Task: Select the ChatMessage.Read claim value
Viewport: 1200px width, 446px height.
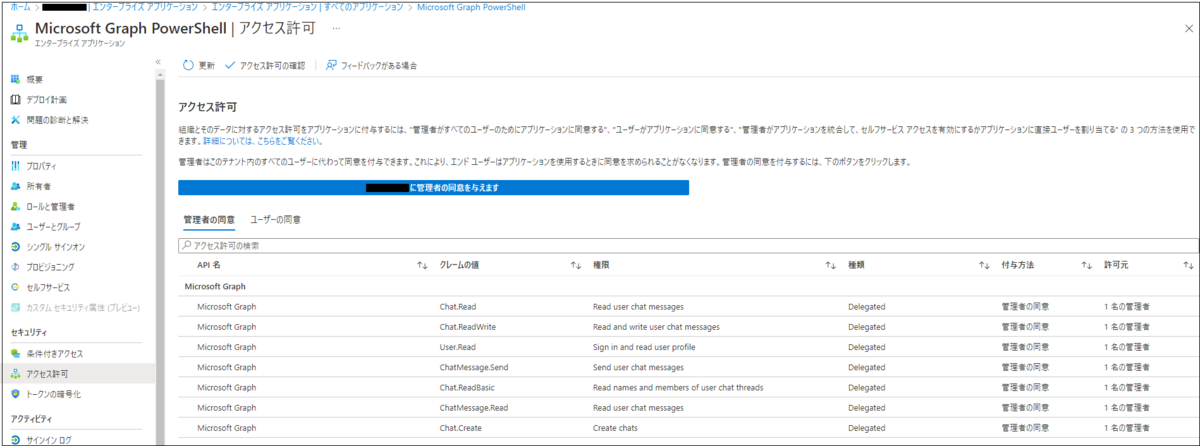Action: [x=475, y=408]
